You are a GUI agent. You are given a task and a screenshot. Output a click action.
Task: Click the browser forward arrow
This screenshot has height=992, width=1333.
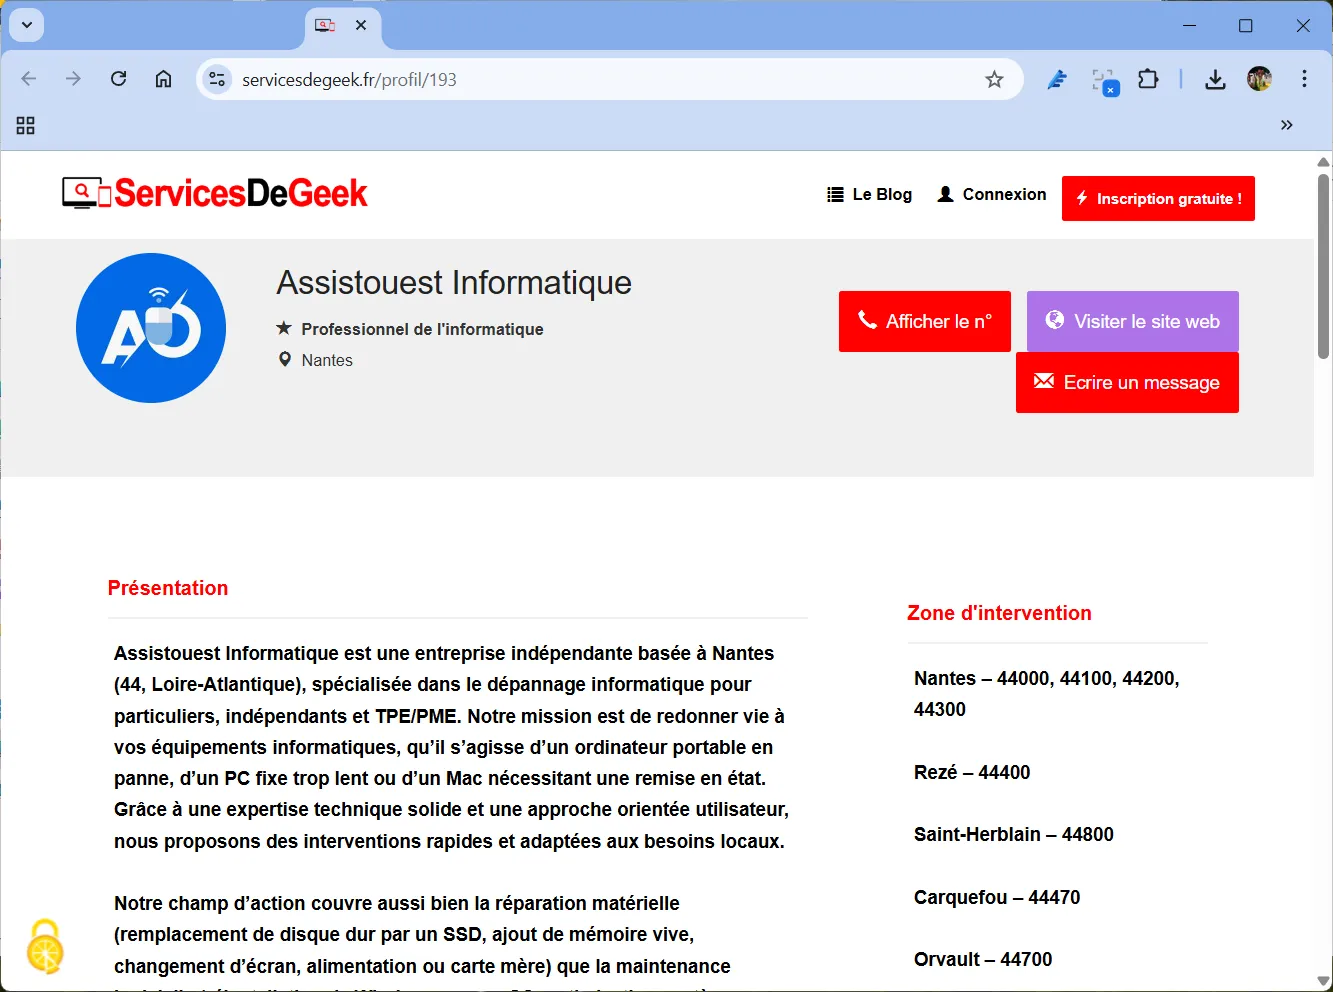73,79
